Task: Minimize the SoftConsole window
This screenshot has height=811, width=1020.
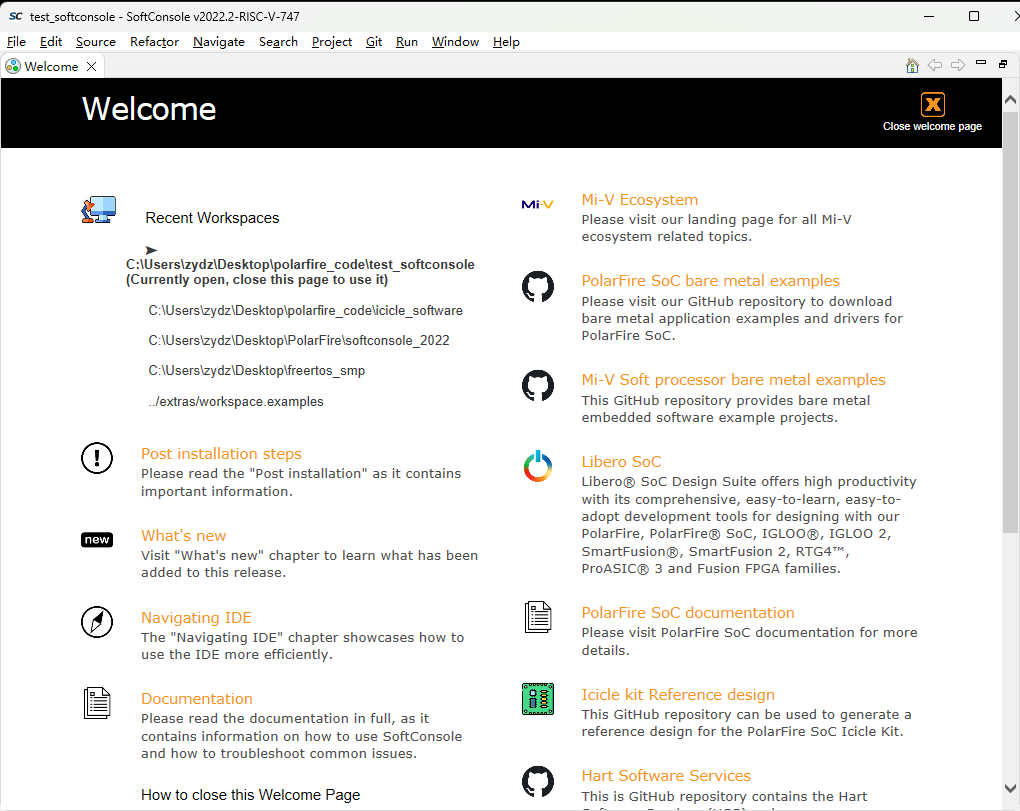Action: click(929, 16)
